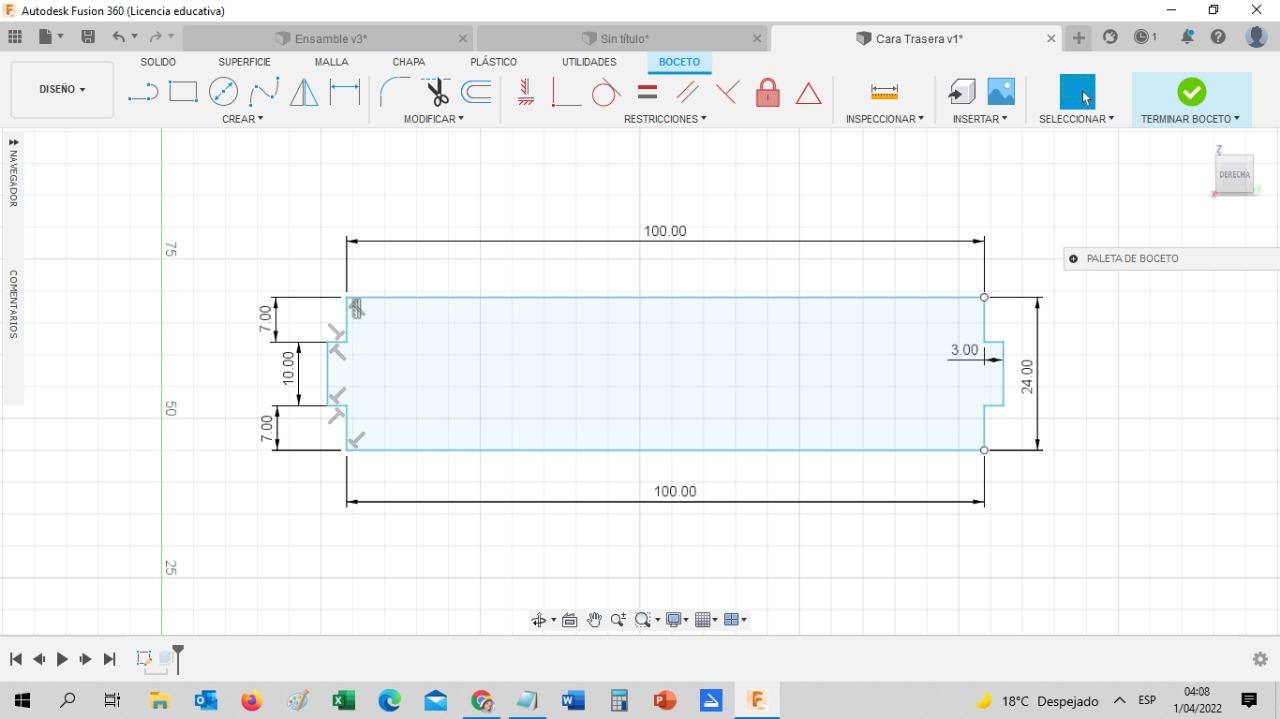Click the Terminar Boceto green checkmark
This screenshot has width=1280, height=719.
(1191, 92)
